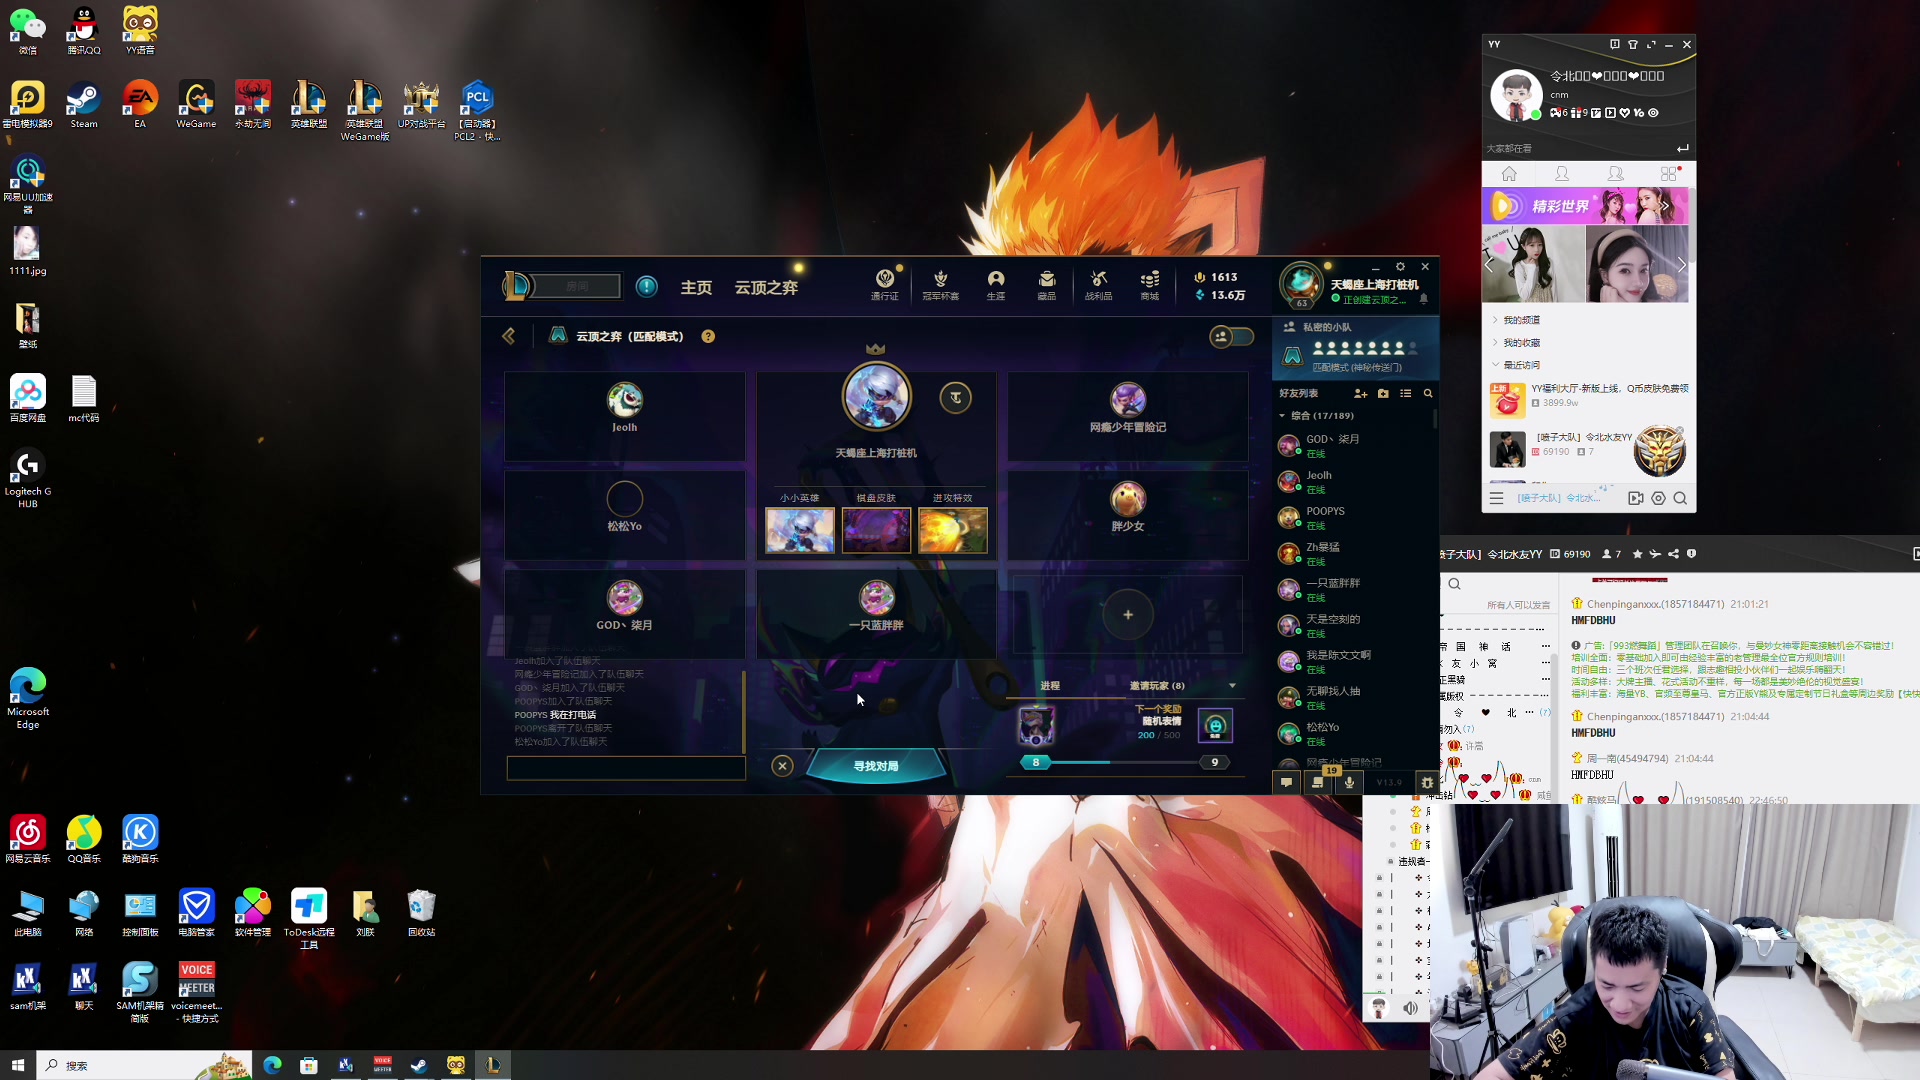Click the microphone icon in League bottom bar
Viewport: 1920px width, 1080px height.
pyautogui.click(x=1350, y=783)
